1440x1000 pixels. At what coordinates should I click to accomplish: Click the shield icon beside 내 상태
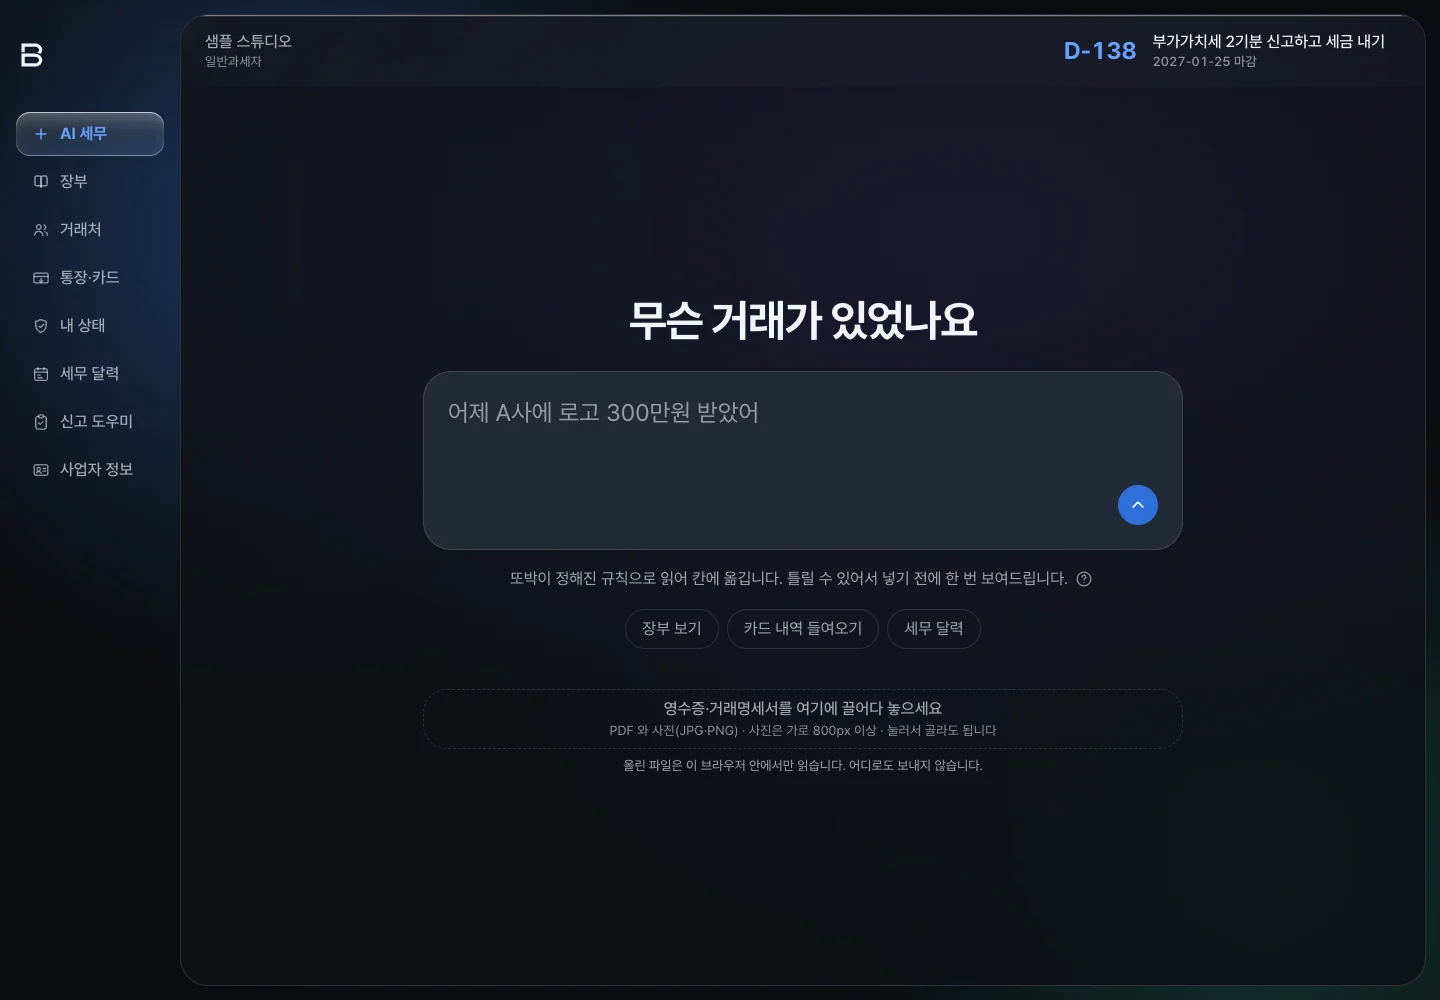(x=41, y=326)
